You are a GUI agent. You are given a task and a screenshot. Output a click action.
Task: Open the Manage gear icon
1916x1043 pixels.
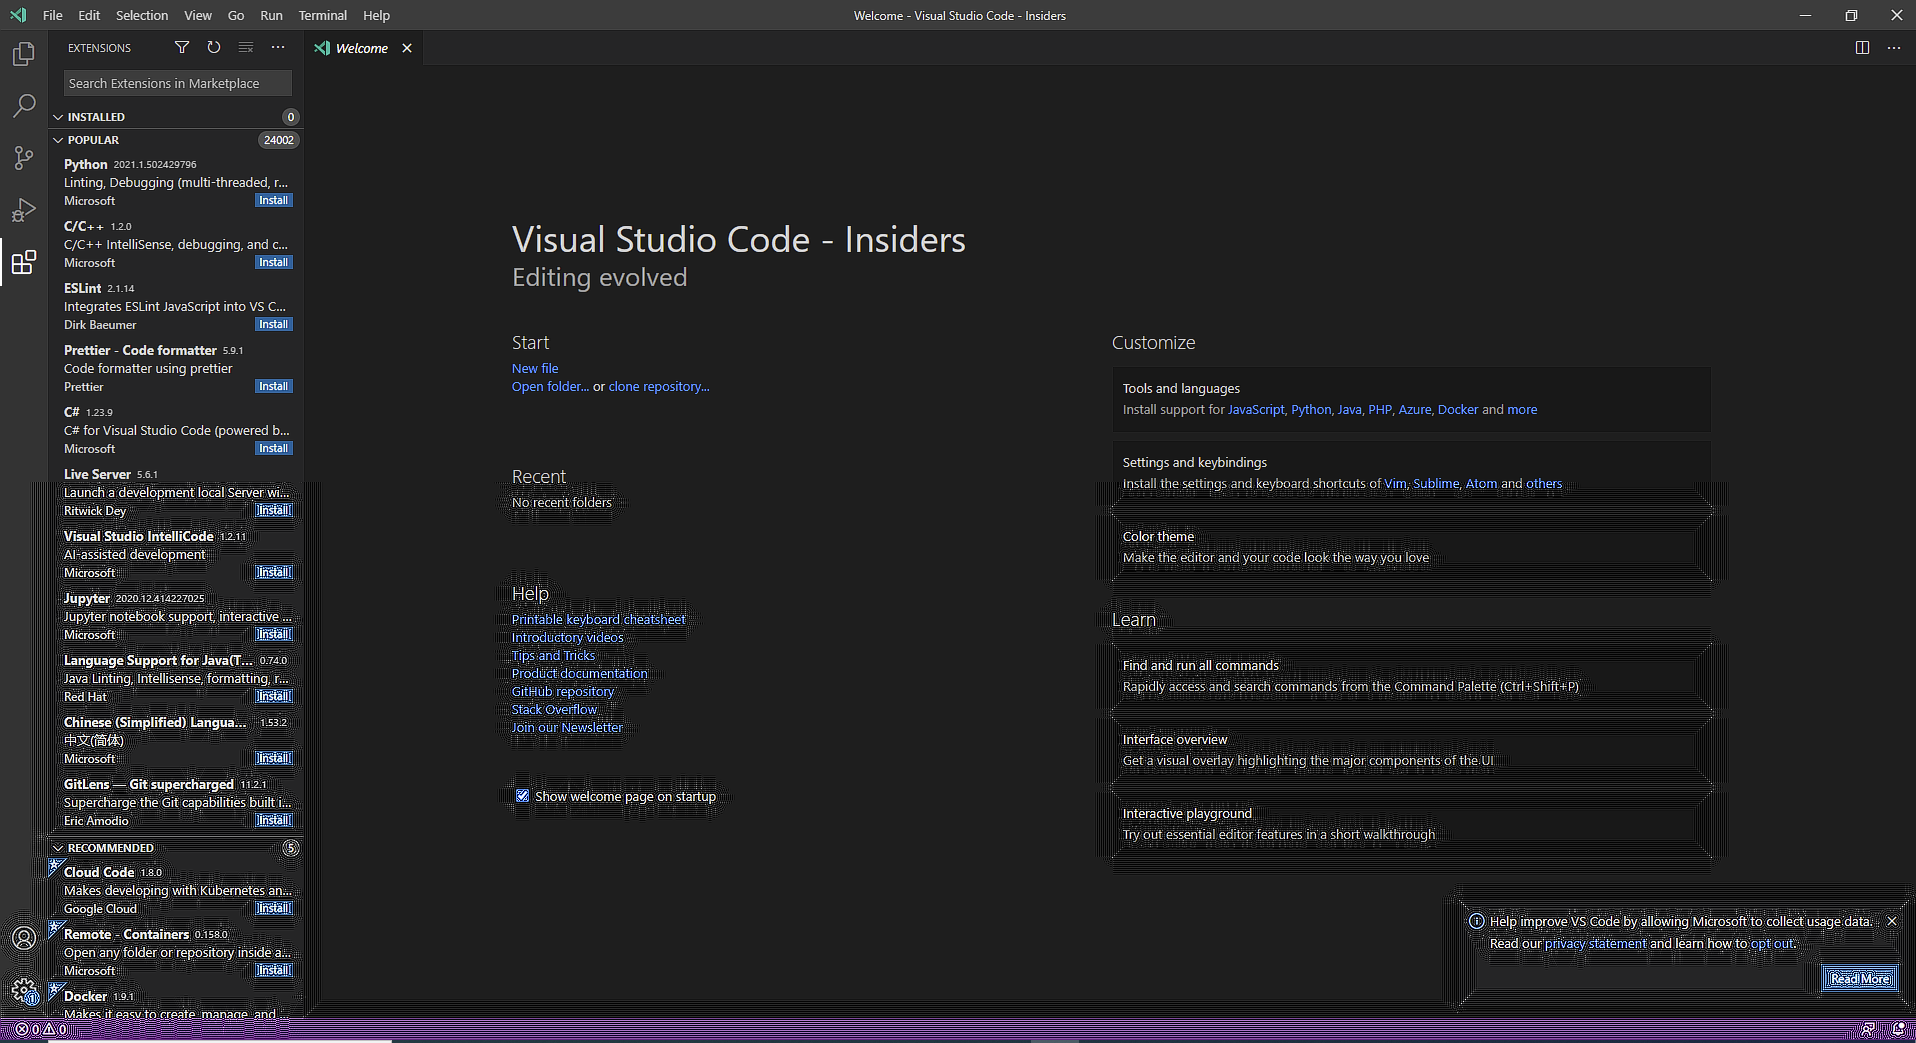[x=24, y=991]
